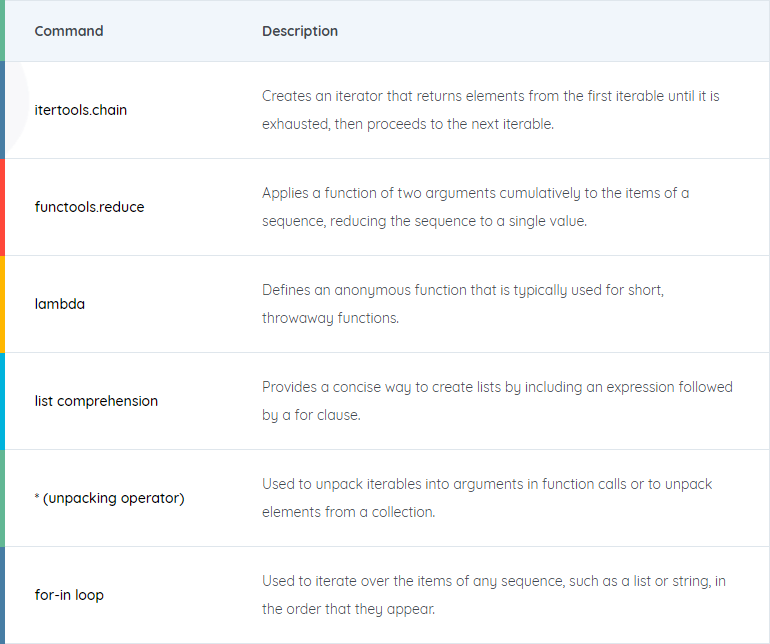Click the unpacking operator description text
This screenshot has width=770, height=644.
coord(487,498)
